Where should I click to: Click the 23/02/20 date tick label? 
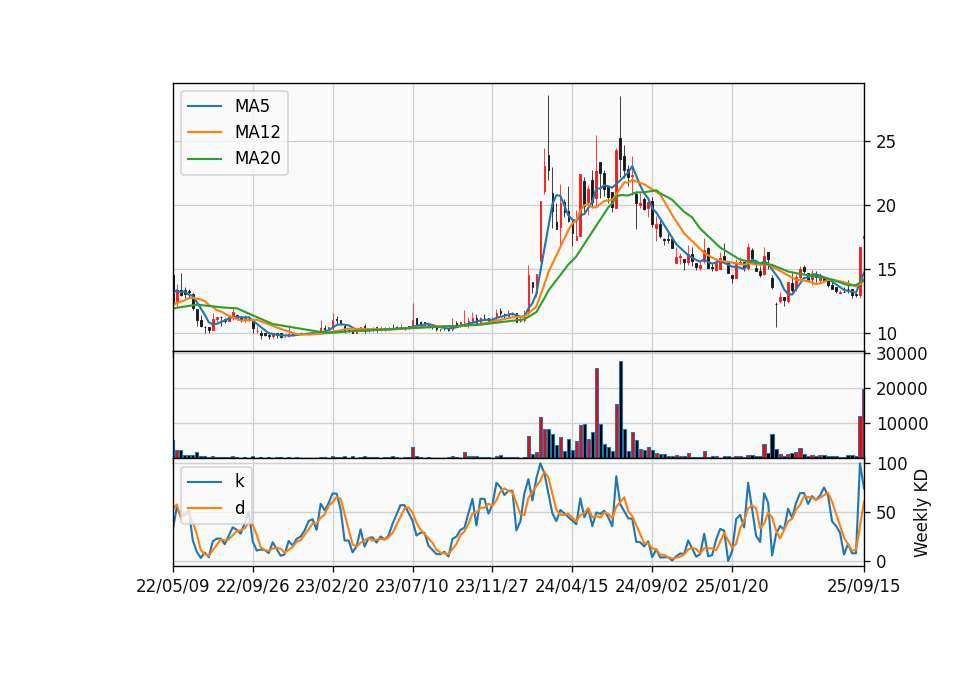[x=332, y=586]
